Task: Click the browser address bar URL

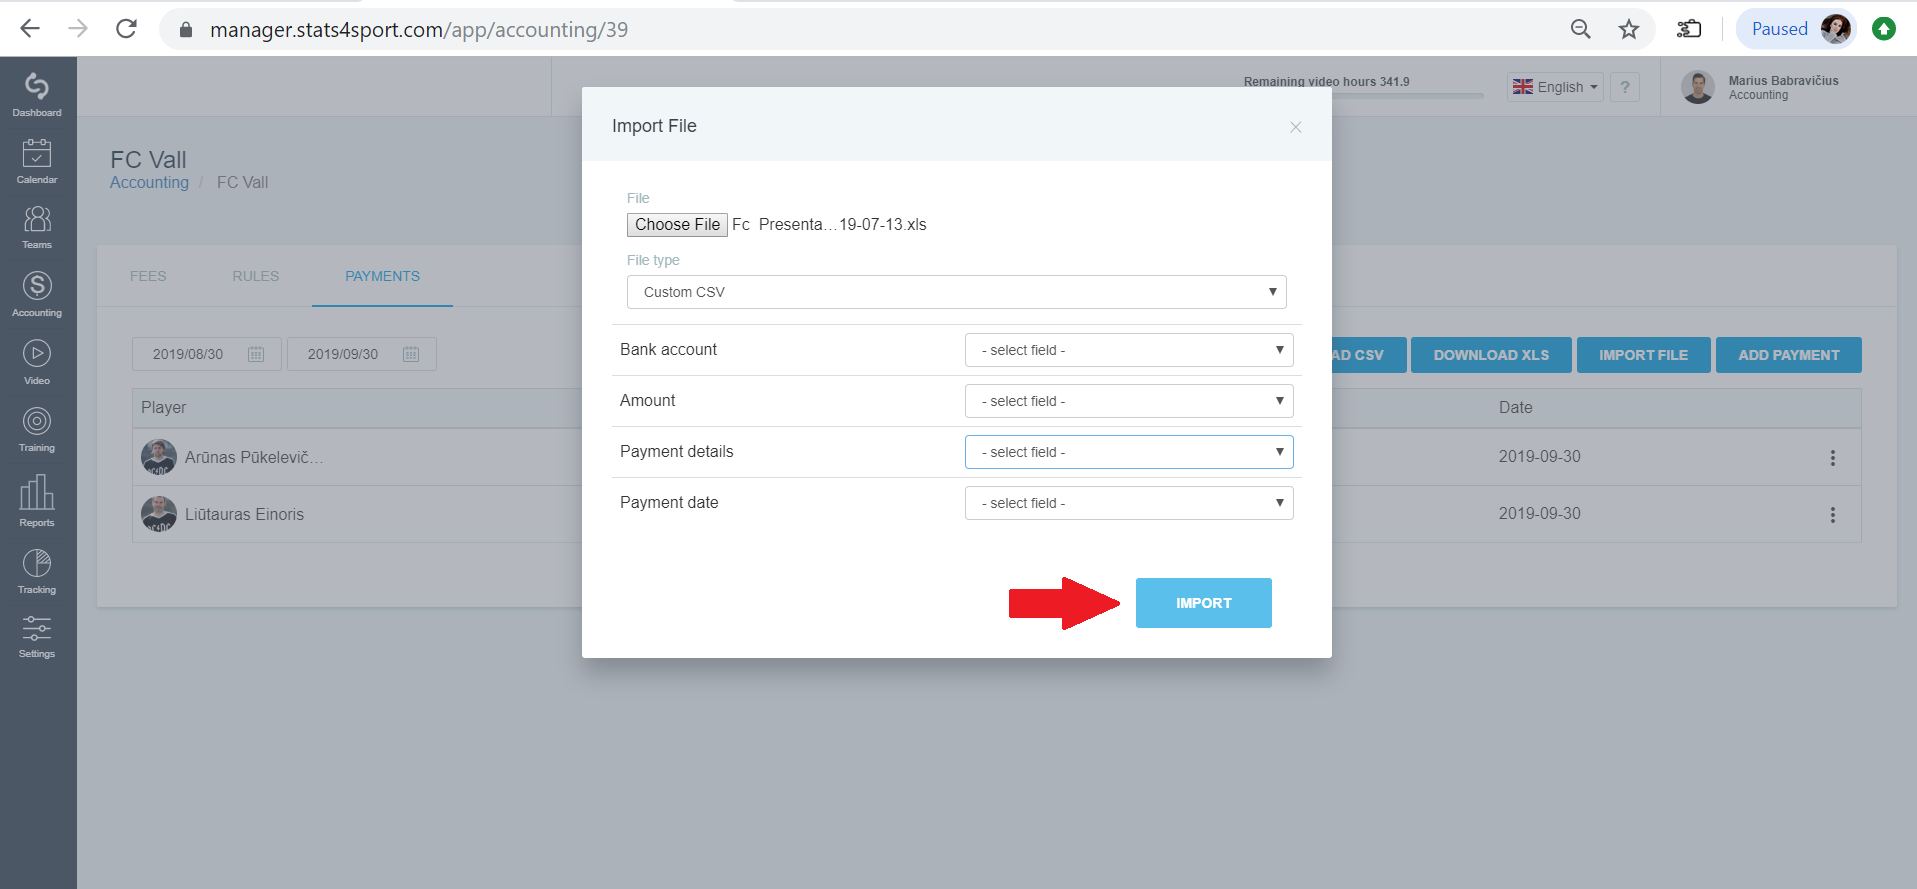Action: 419,30
